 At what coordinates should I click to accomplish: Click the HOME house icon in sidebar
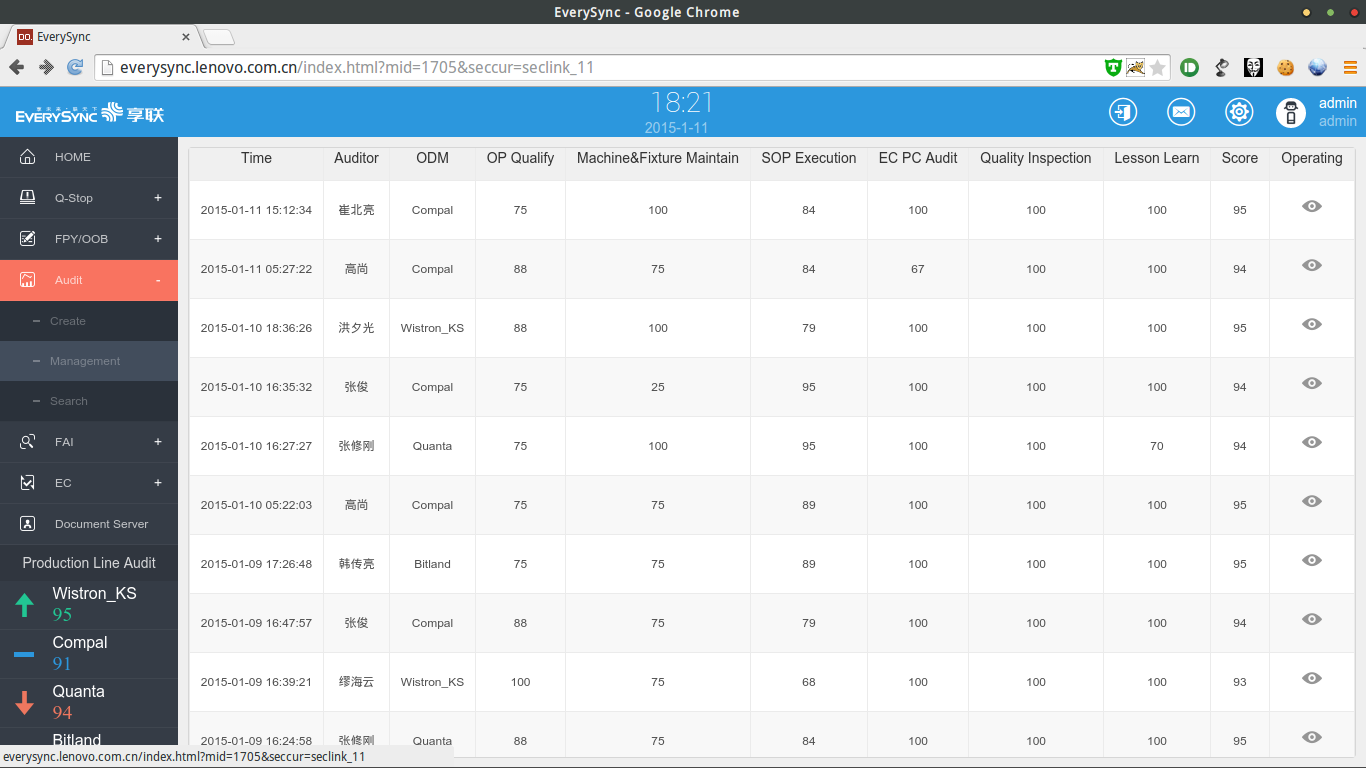point(27,157)
